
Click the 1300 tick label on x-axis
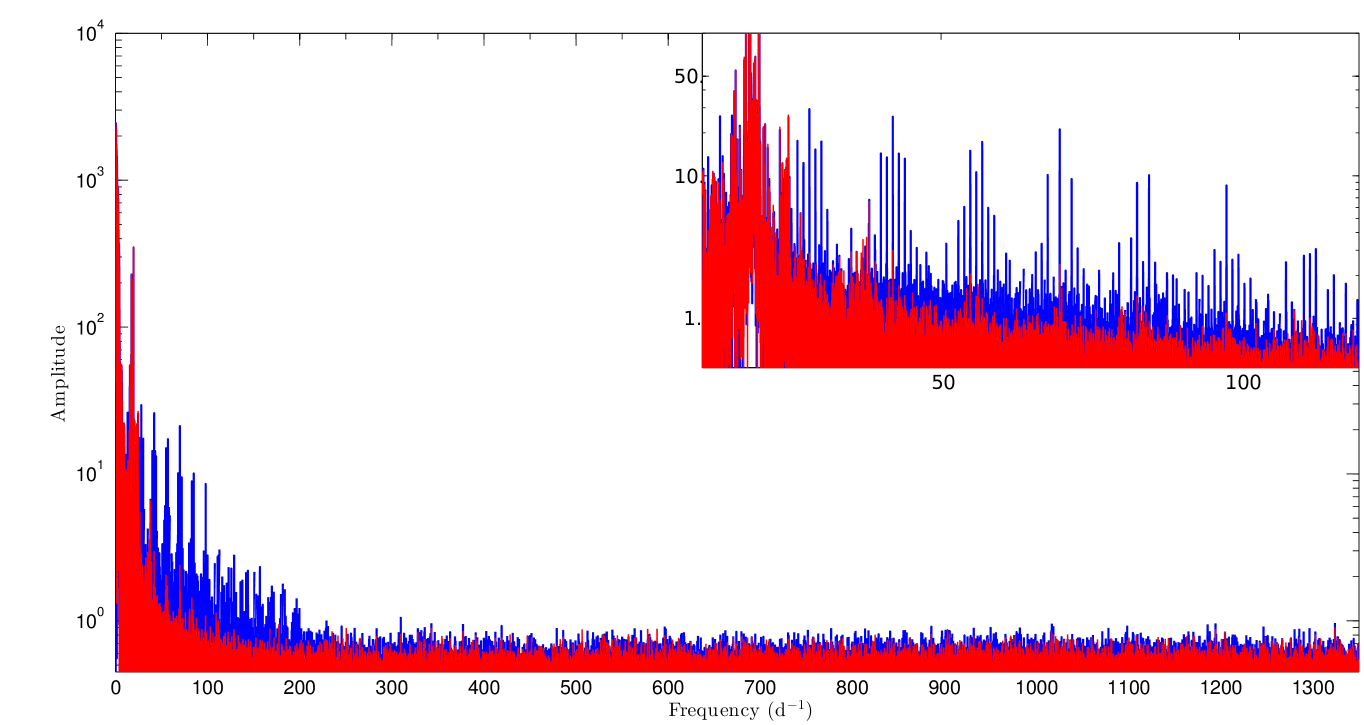[x=1312, y=688]
